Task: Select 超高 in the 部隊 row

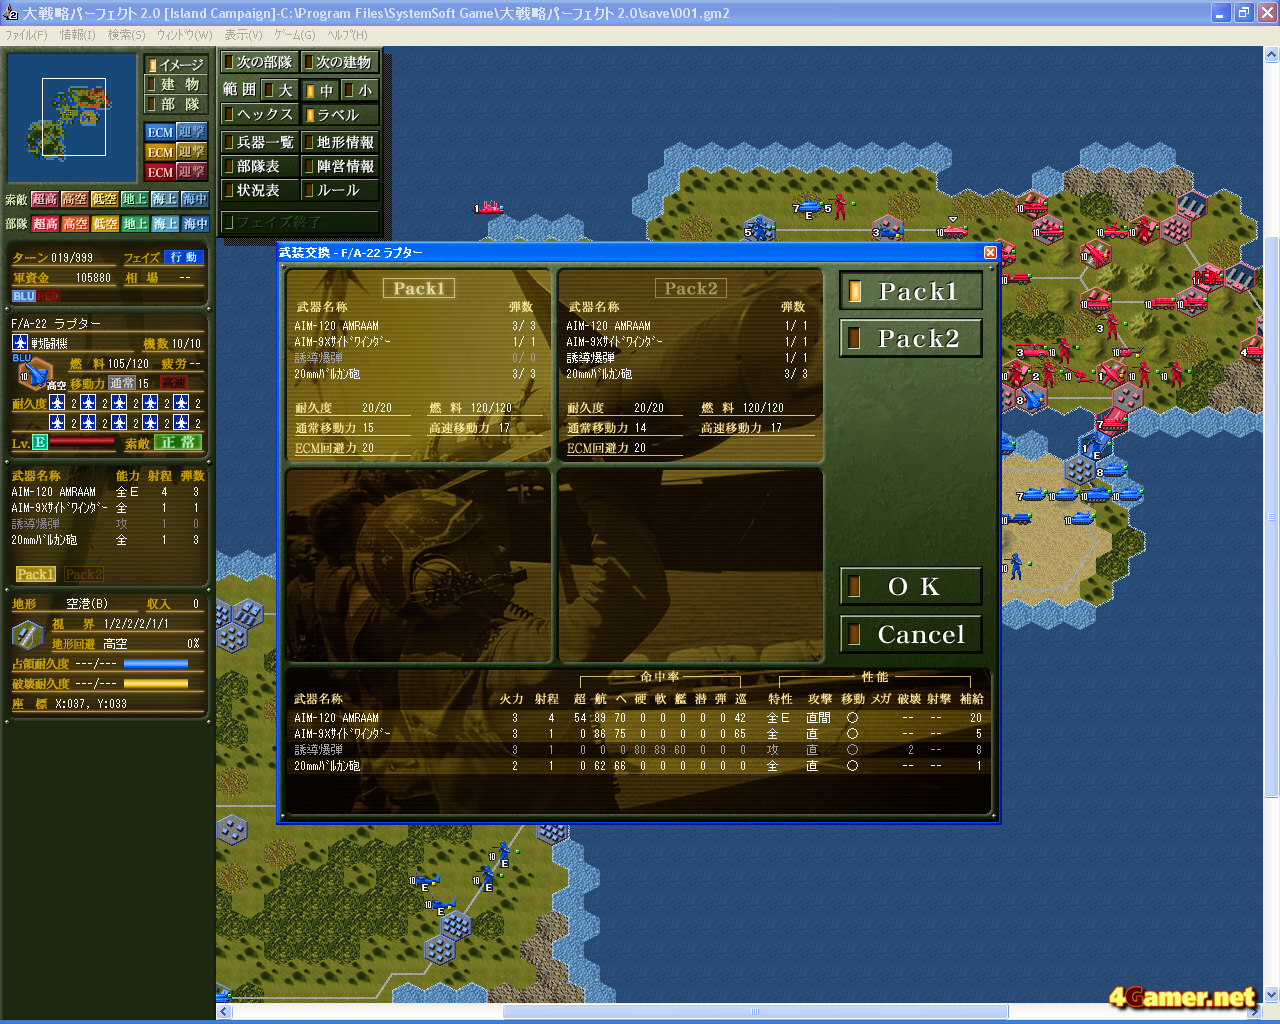Action: coord(45,224)
